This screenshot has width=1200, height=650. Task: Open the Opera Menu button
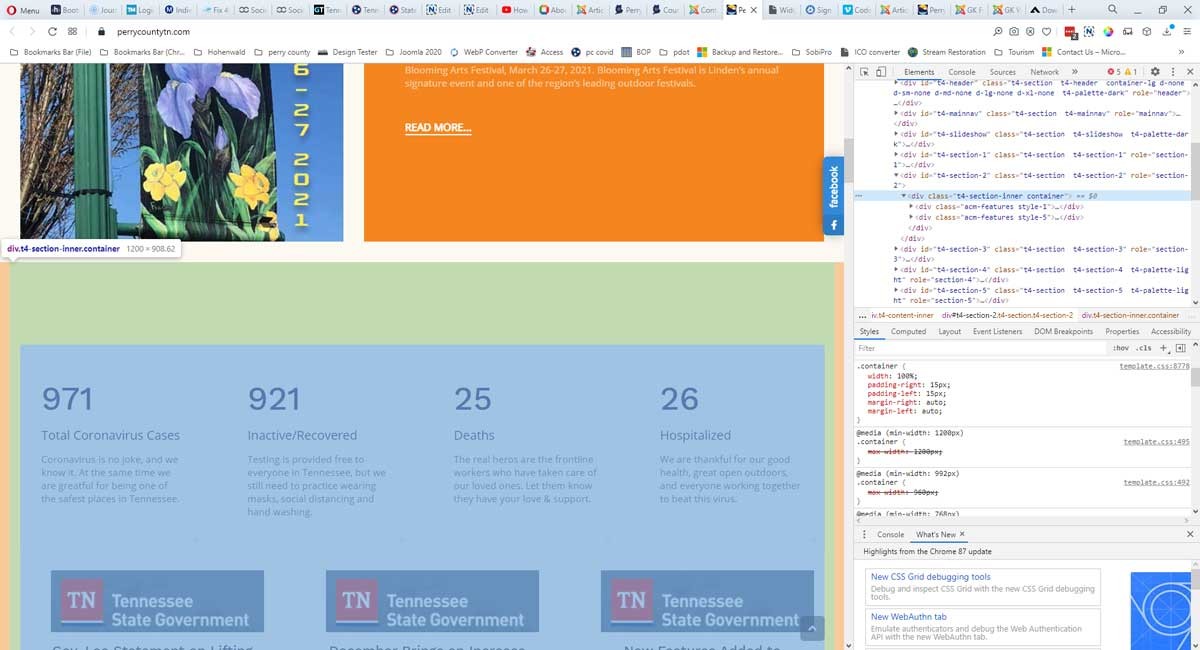(22, 10)
